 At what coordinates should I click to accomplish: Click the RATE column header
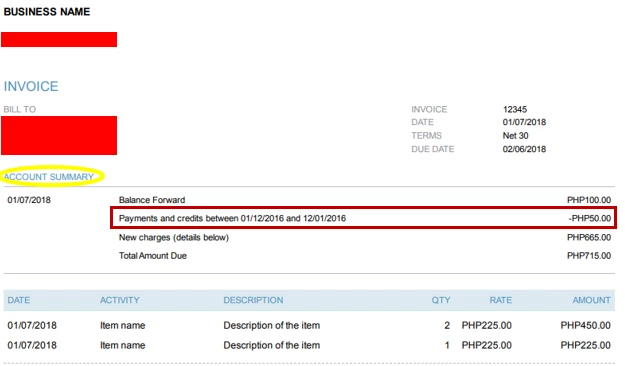coord(501,300)
